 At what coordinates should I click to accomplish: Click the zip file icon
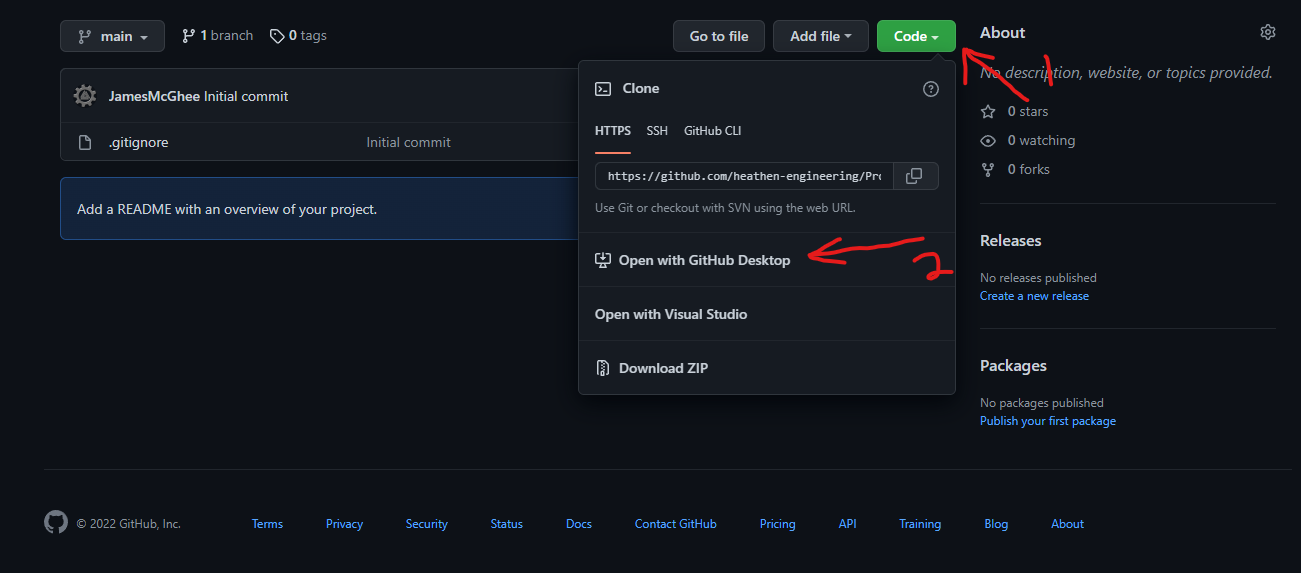(603, 368)
